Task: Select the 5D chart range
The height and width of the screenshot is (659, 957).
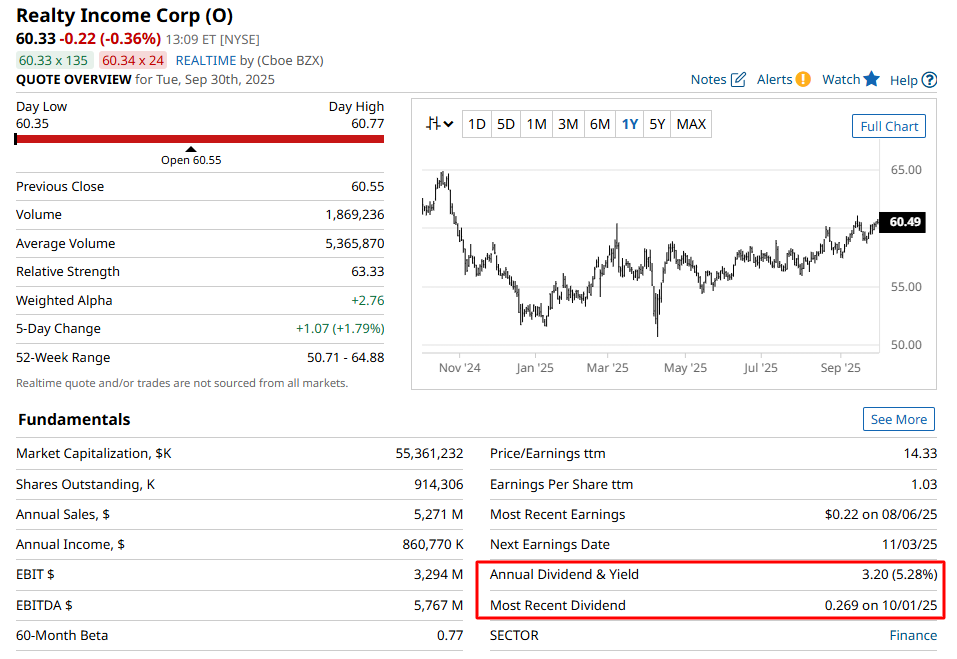Action: pos(506,123)
